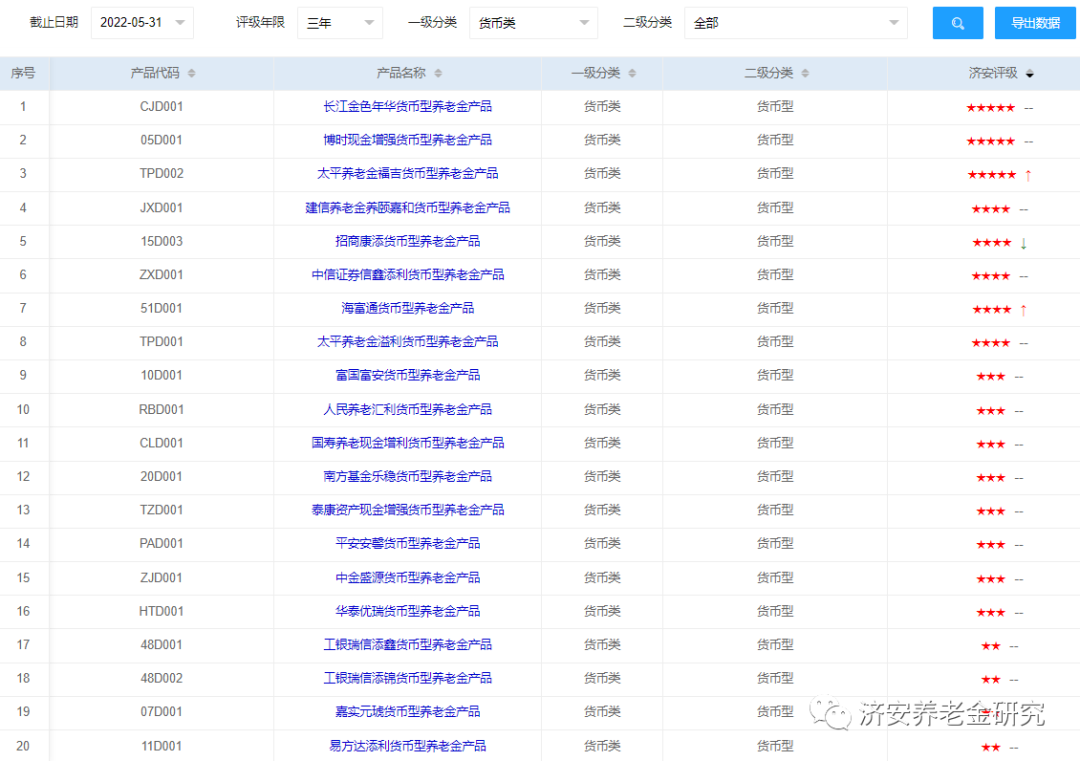Open 招商康添货币型养老金产品 link
Image resolution: width=1080 pixels, height=761 pixels.
point(408,241)
